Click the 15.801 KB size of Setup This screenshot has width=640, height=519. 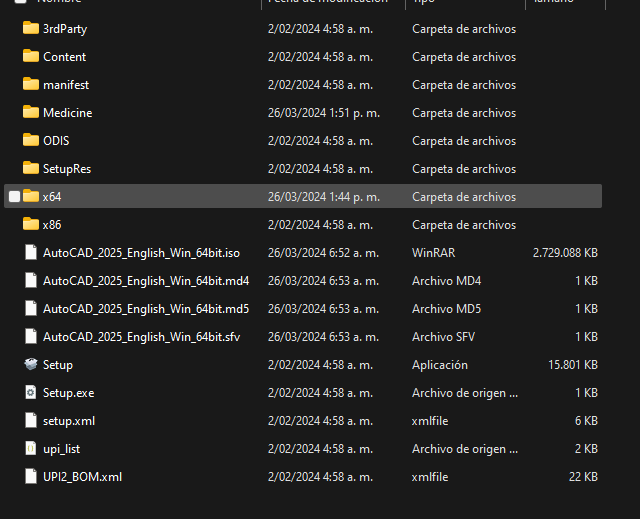(x=573, y=365)
